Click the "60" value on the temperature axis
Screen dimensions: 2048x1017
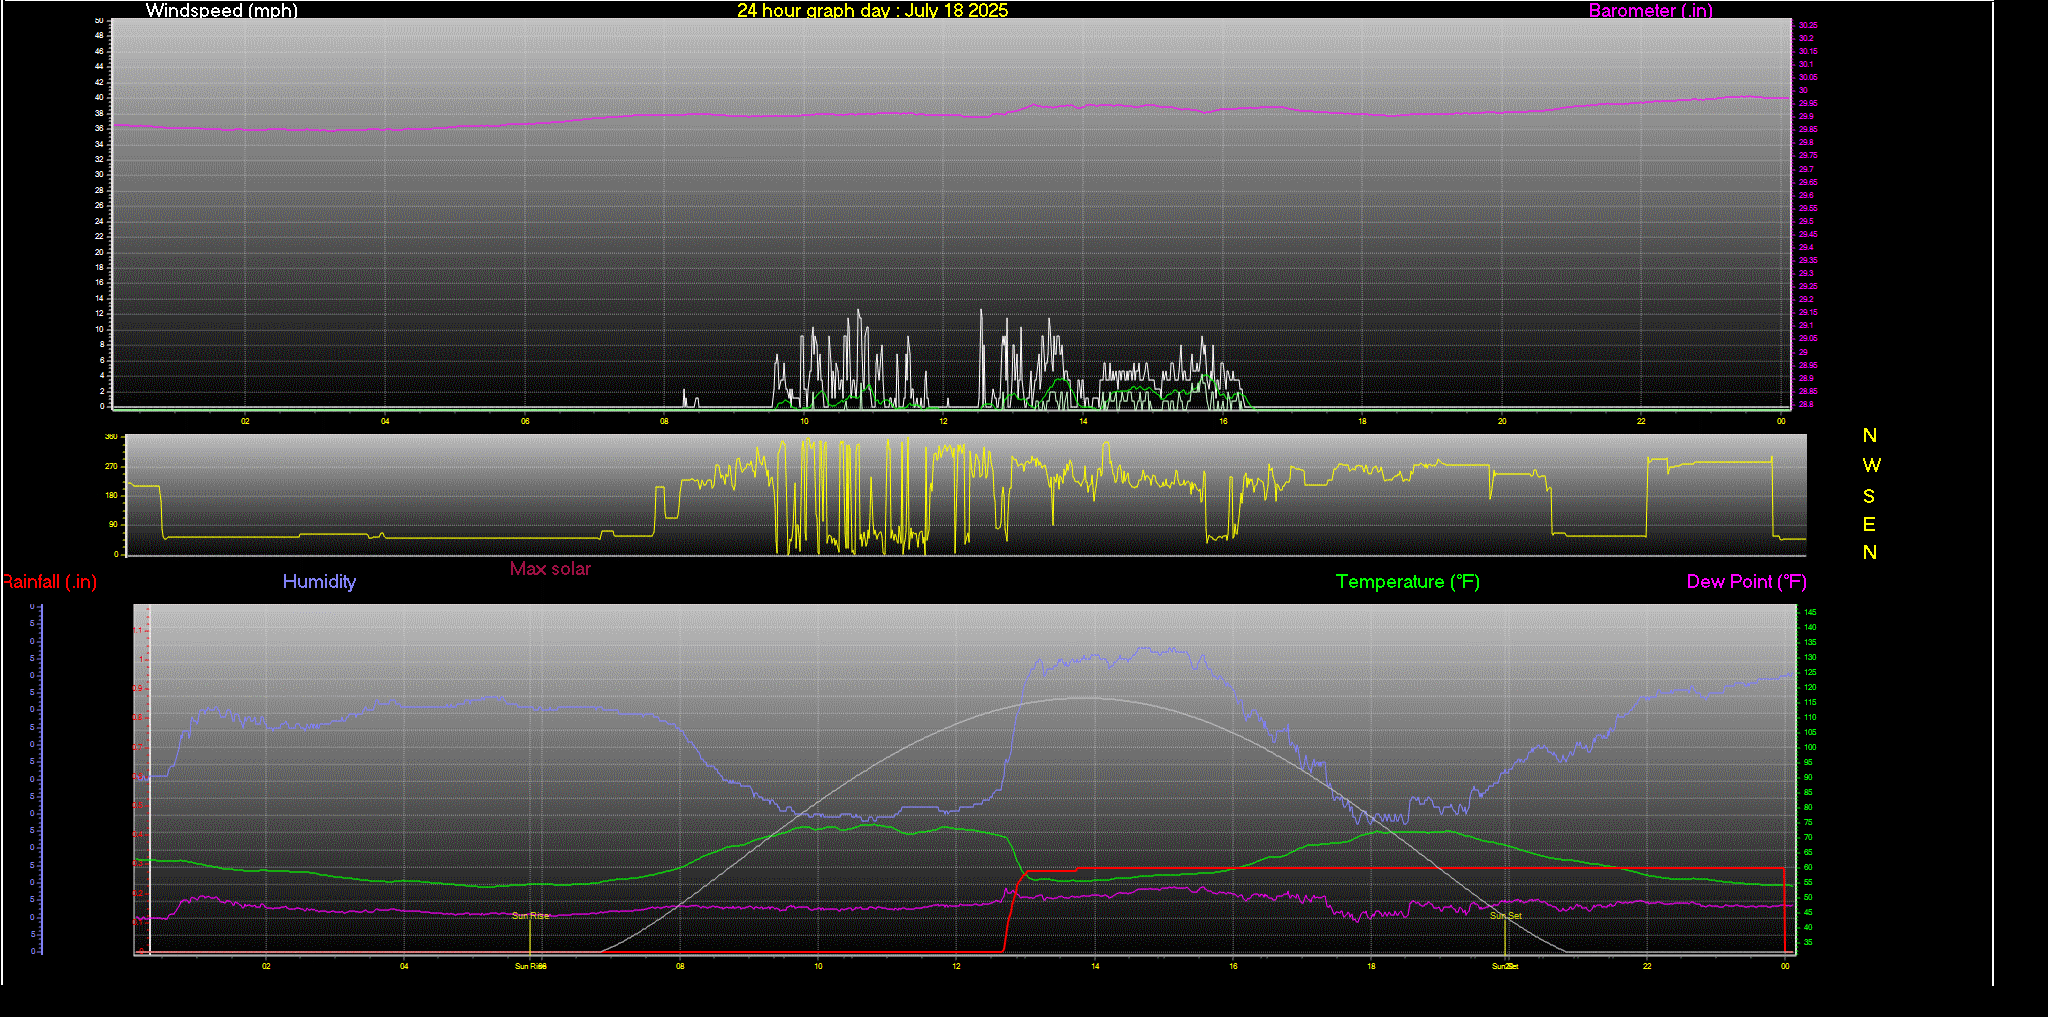pyautogui.click(x=1808, y=867)
